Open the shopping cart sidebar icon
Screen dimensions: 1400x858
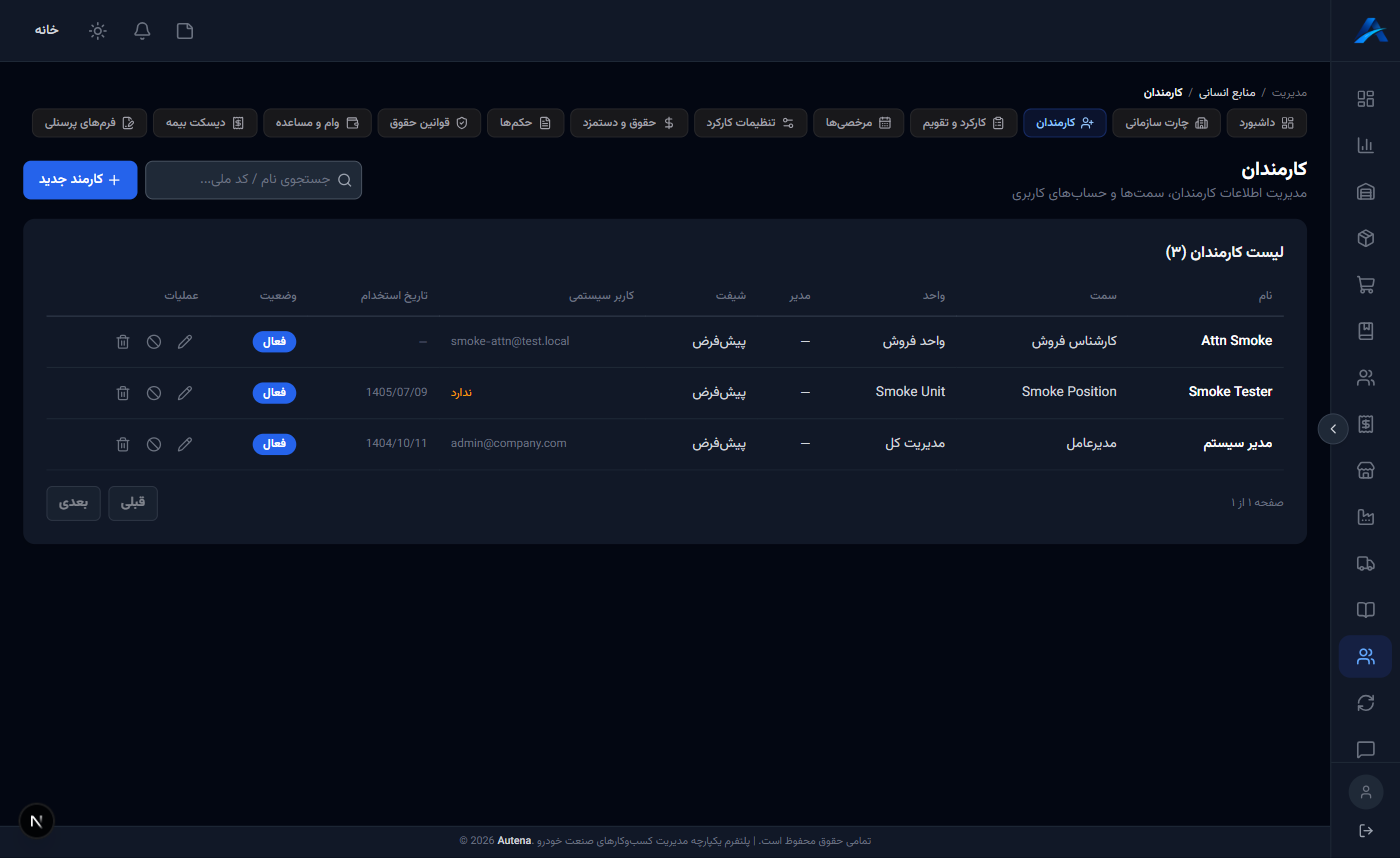pyautogui.click(x=1365, y=285)
